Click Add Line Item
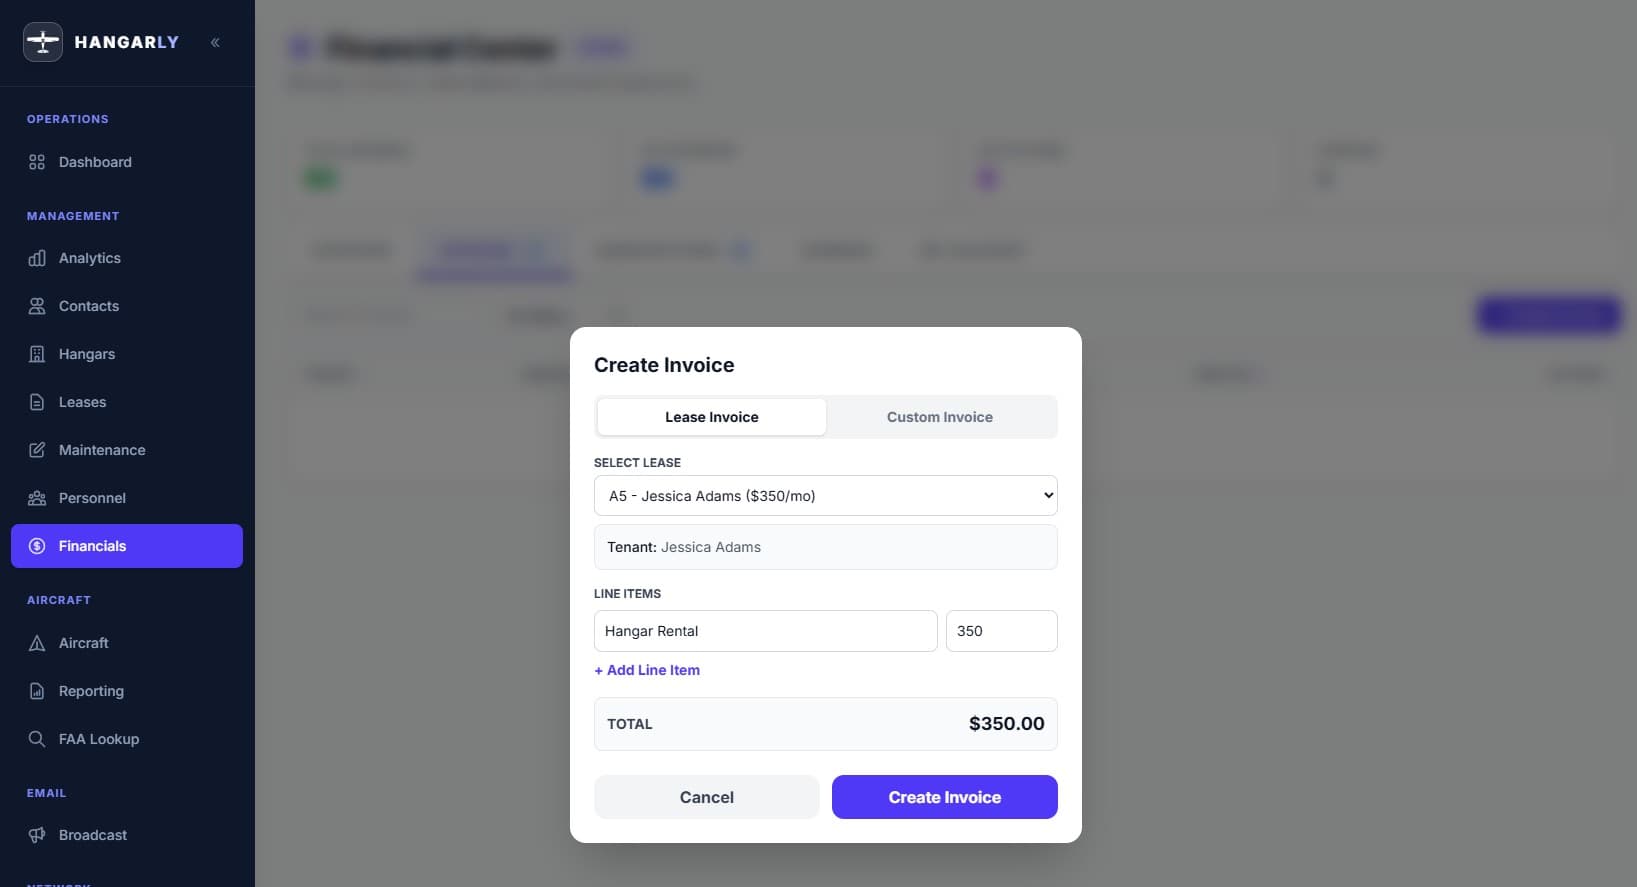Screen dimensions: 1637x887 coord(646,670)
